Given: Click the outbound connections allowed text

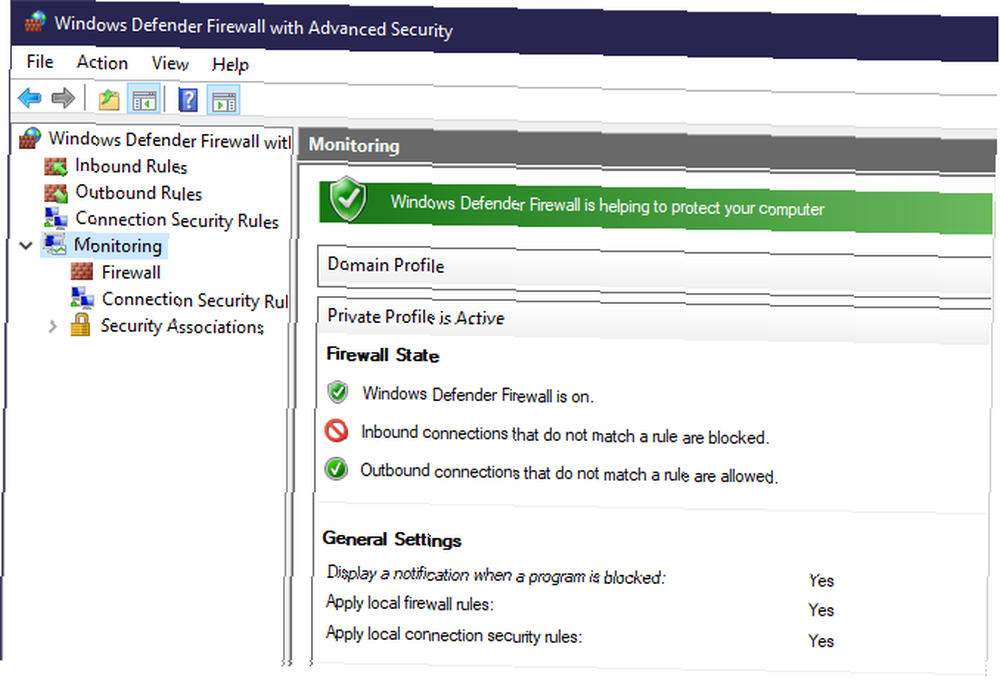Looking at the screenshot, I should point(569,473).
